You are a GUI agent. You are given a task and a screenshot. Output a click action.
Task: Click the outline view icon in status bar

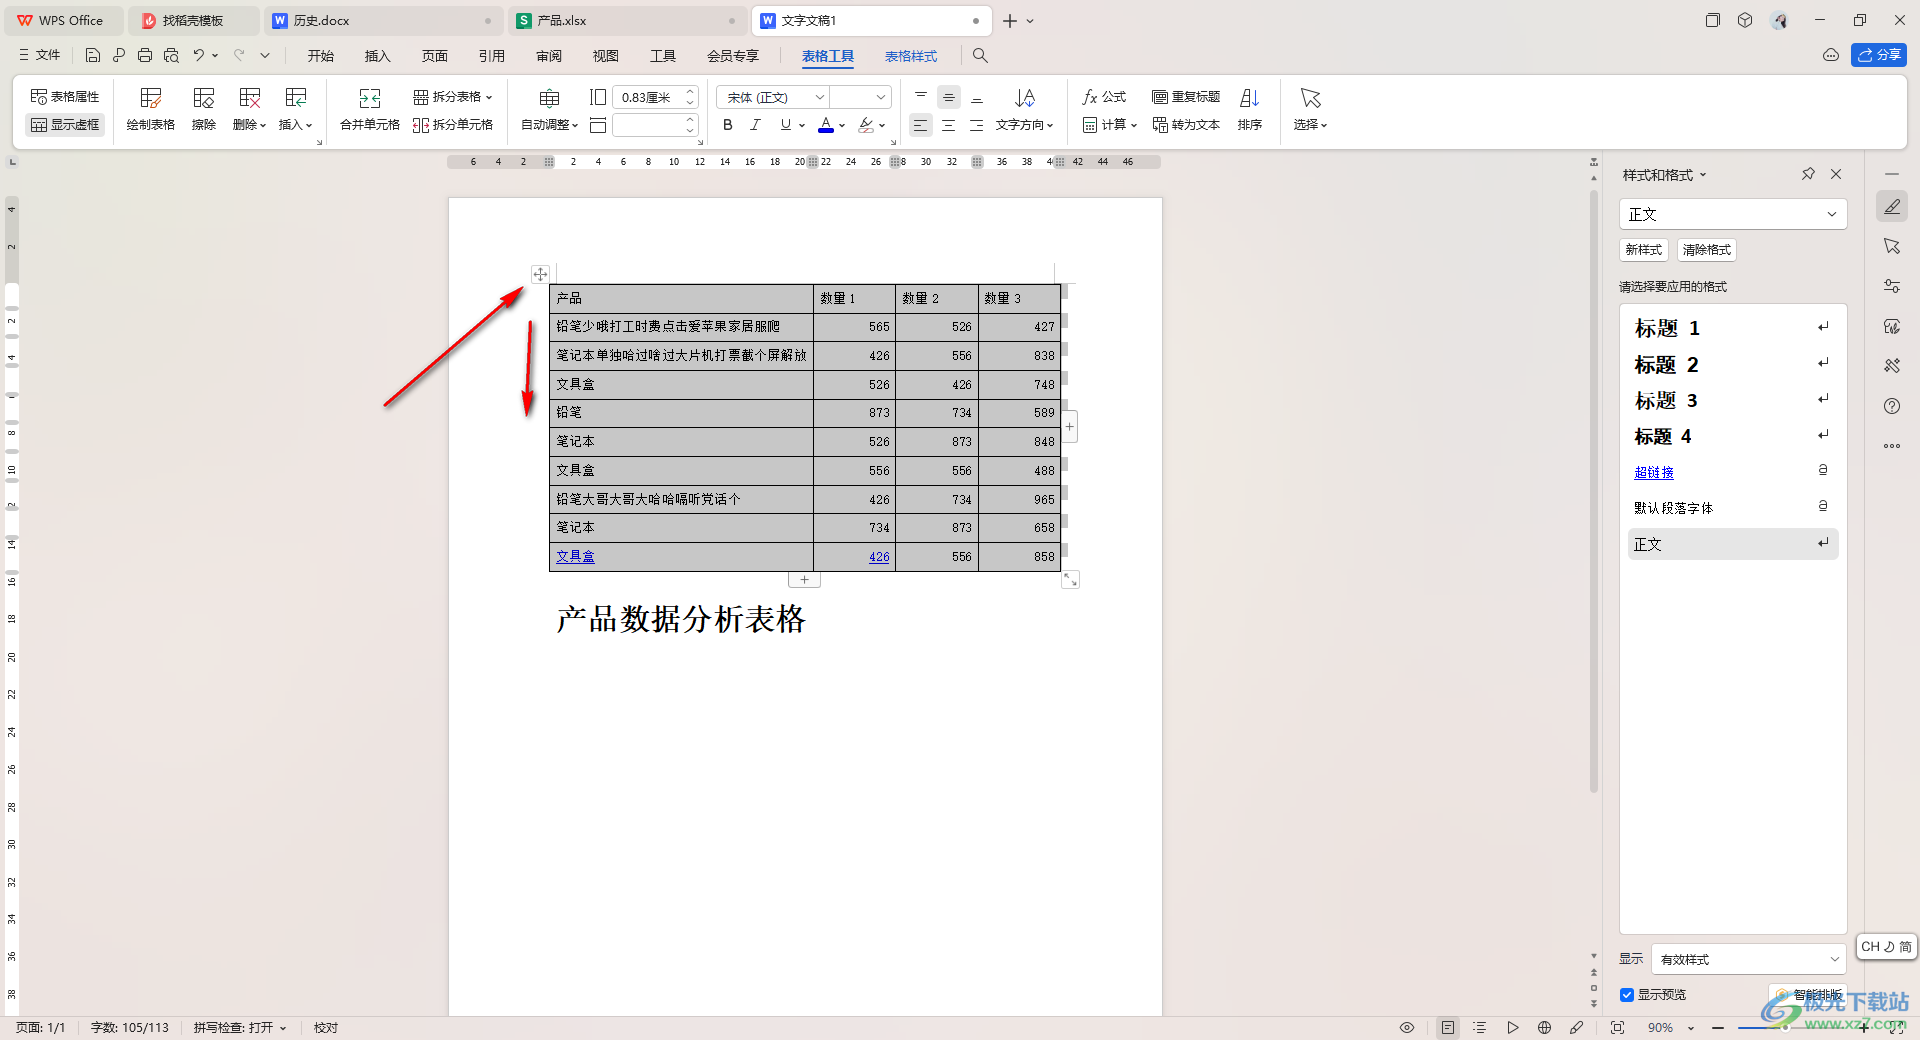click(1480, 1028)
